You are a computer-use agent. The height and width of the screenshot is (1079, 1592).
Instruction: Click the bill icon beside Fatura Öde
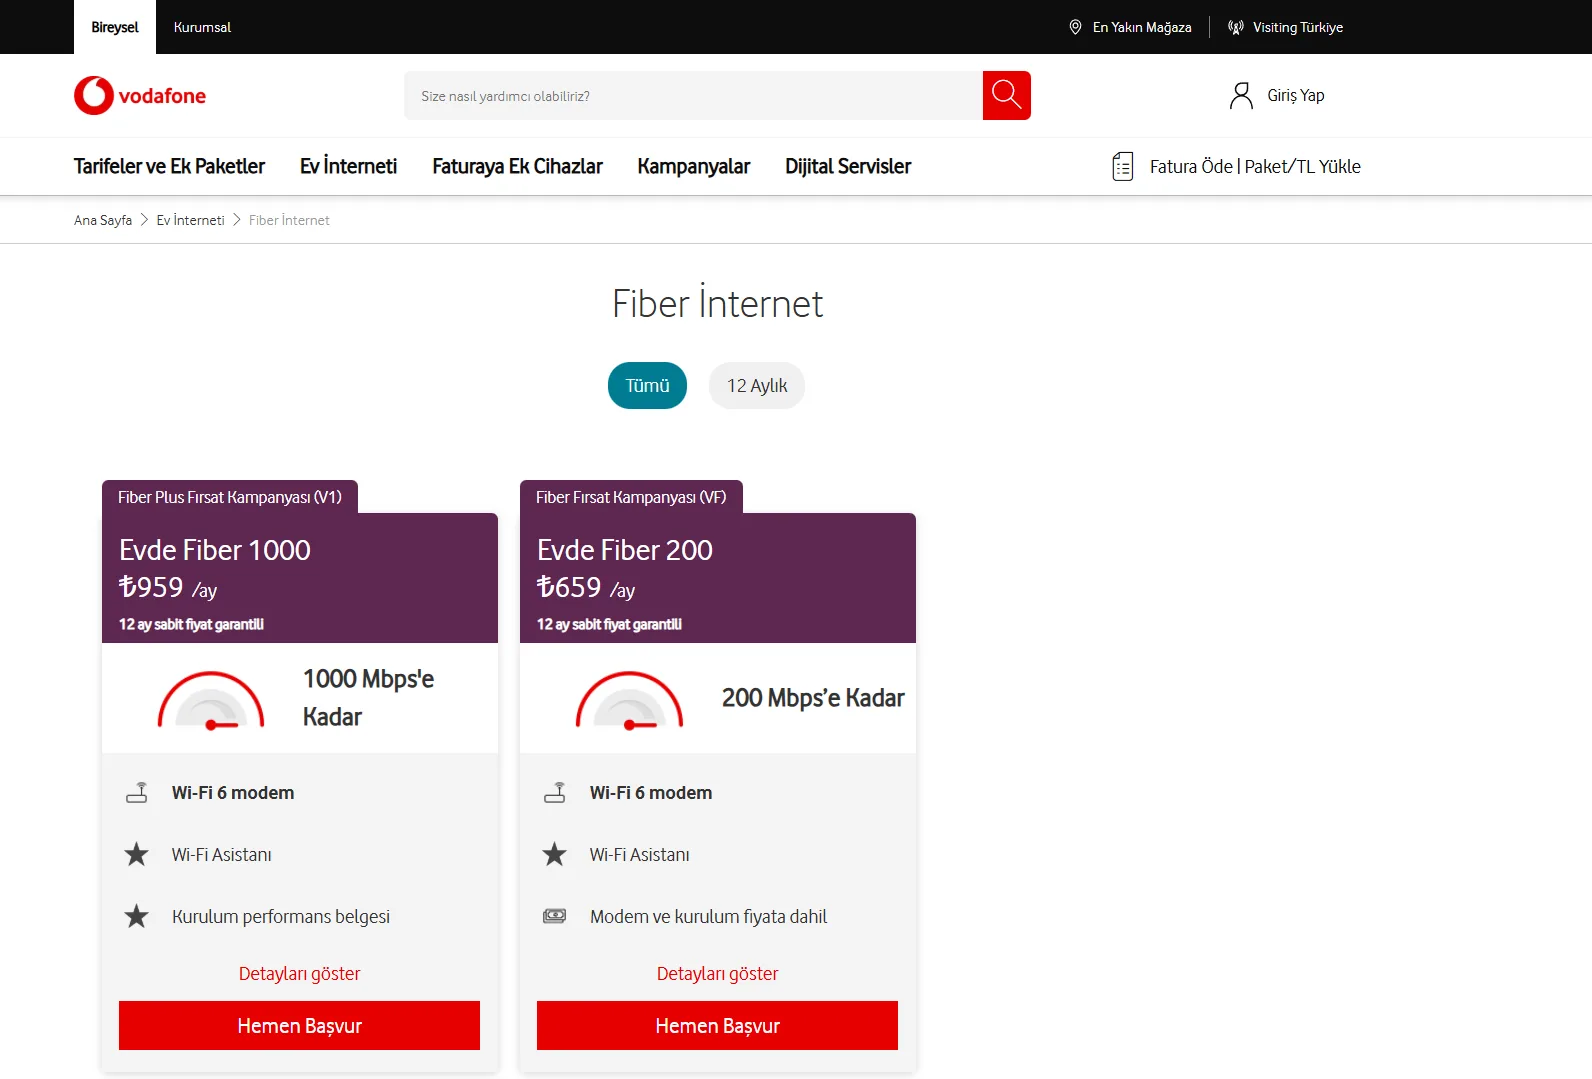[1123, 166]
